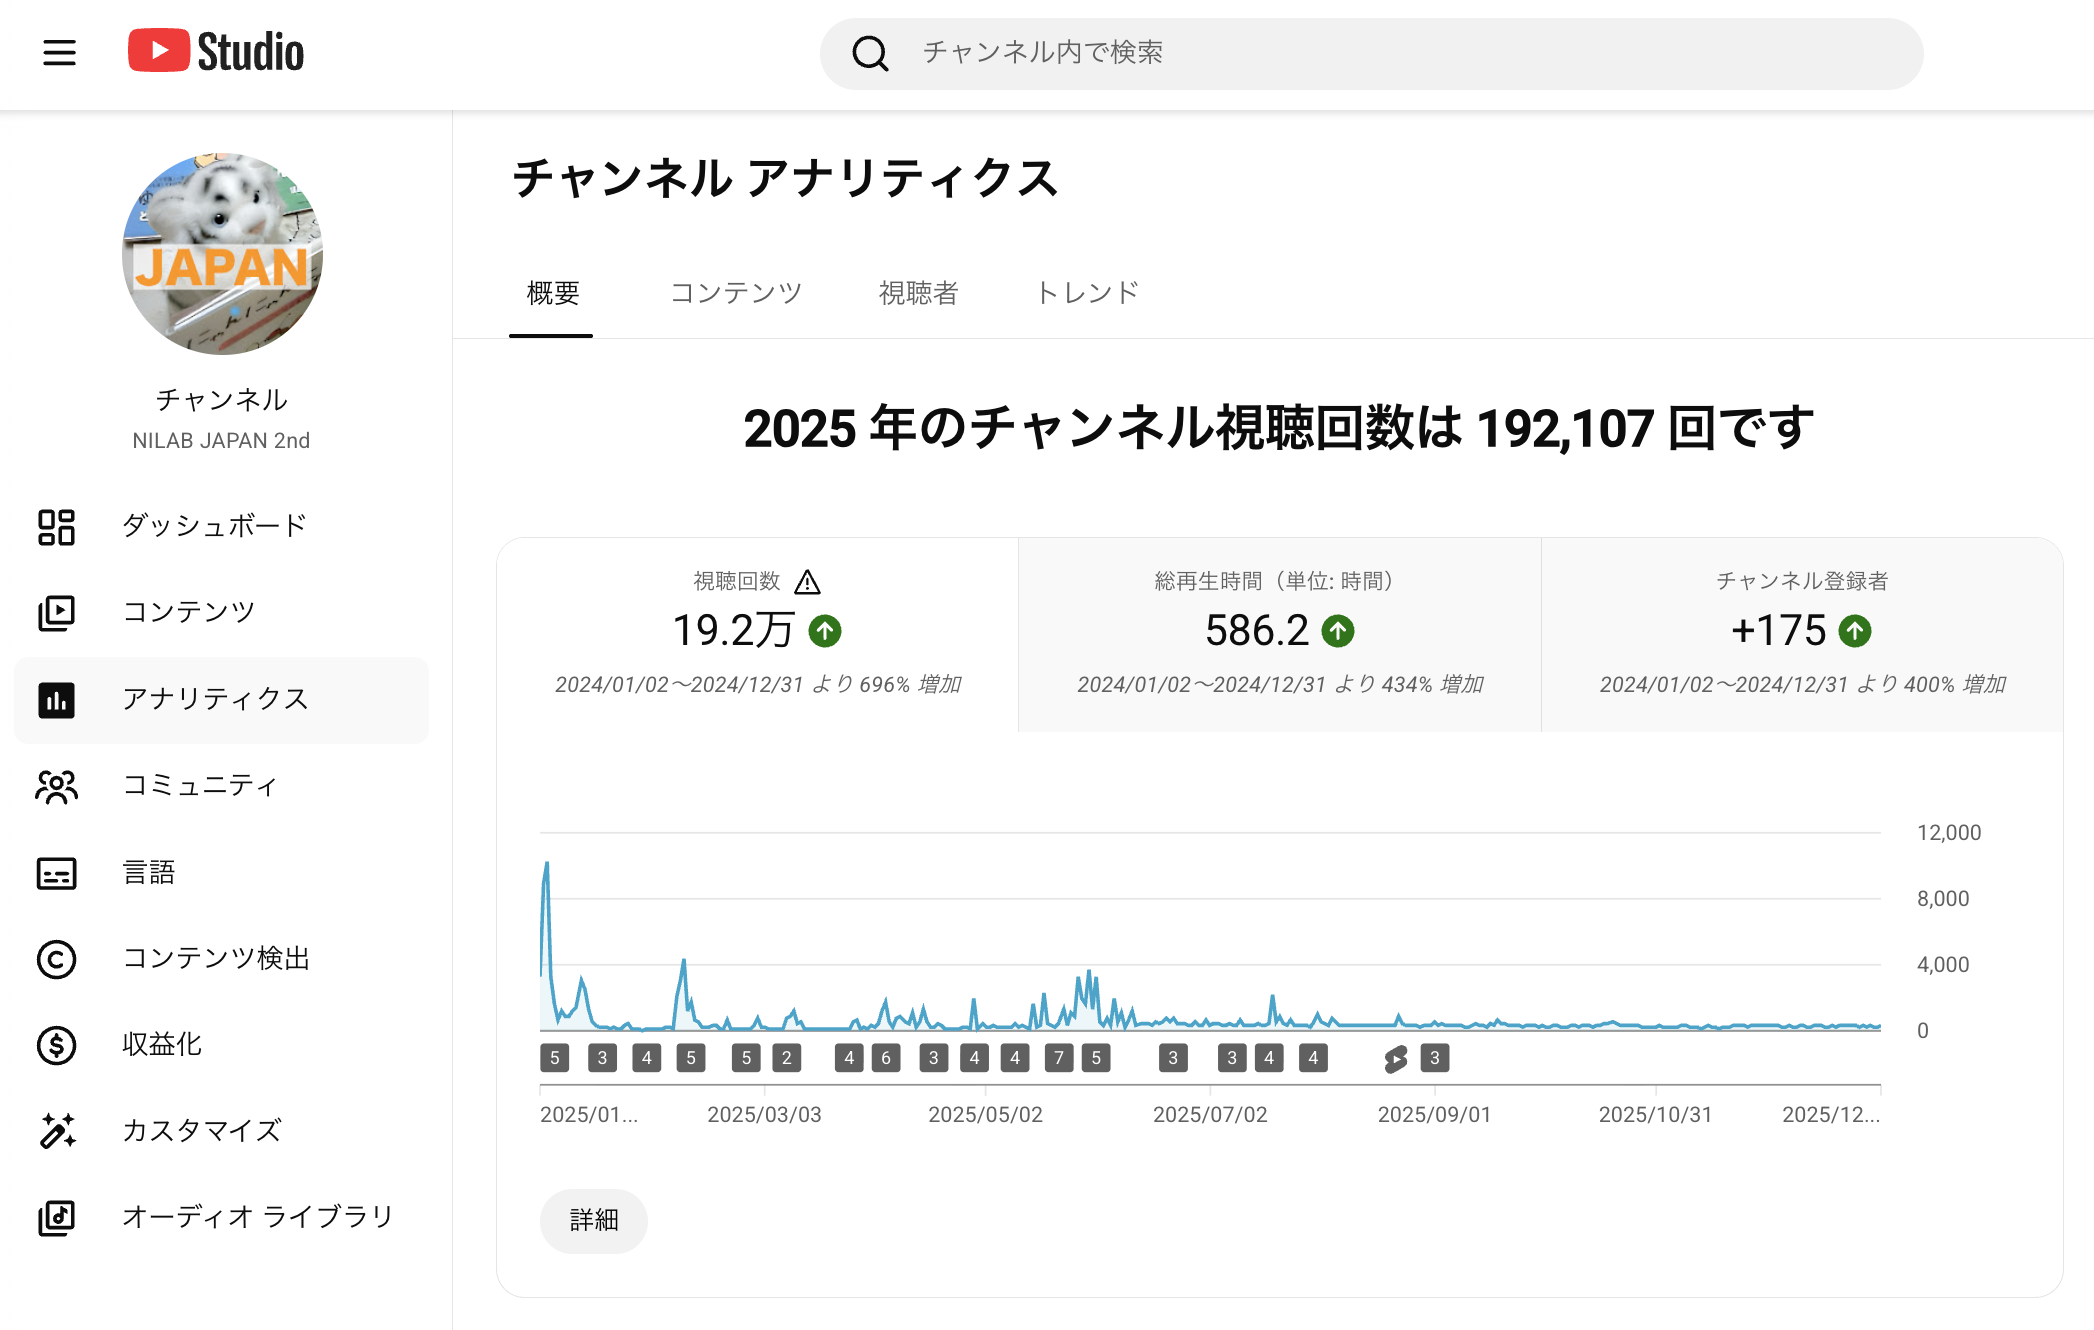The width and height of the screenshot is (2094, 1330).
Task: Open ダッシュボード from the sidebar
Action: click(x=214, y=526)
